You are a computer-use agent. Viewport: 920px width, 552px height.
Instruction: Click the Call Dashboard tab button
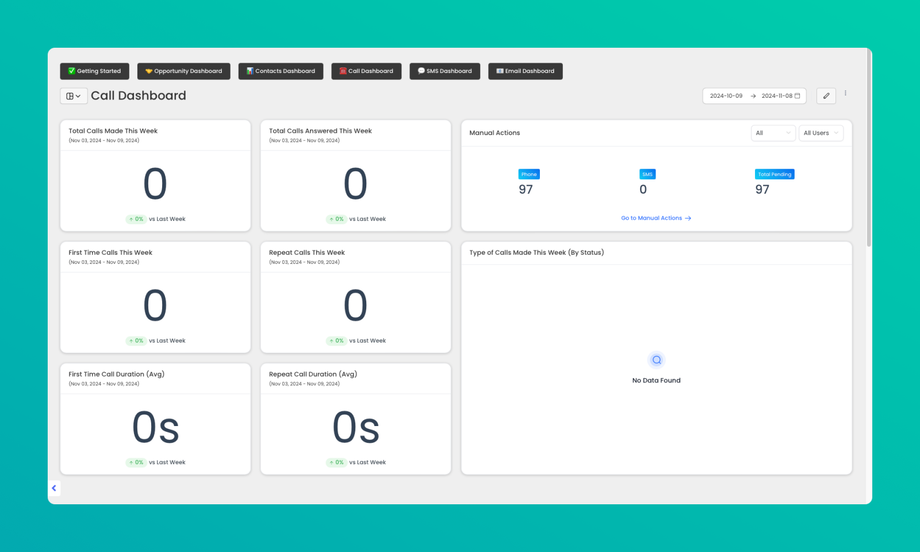pyautogui.click(x=366, y=71)
